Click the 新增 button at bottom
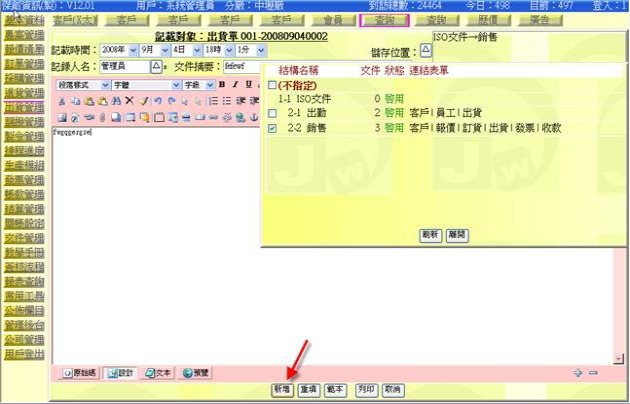 click(282, 390)
